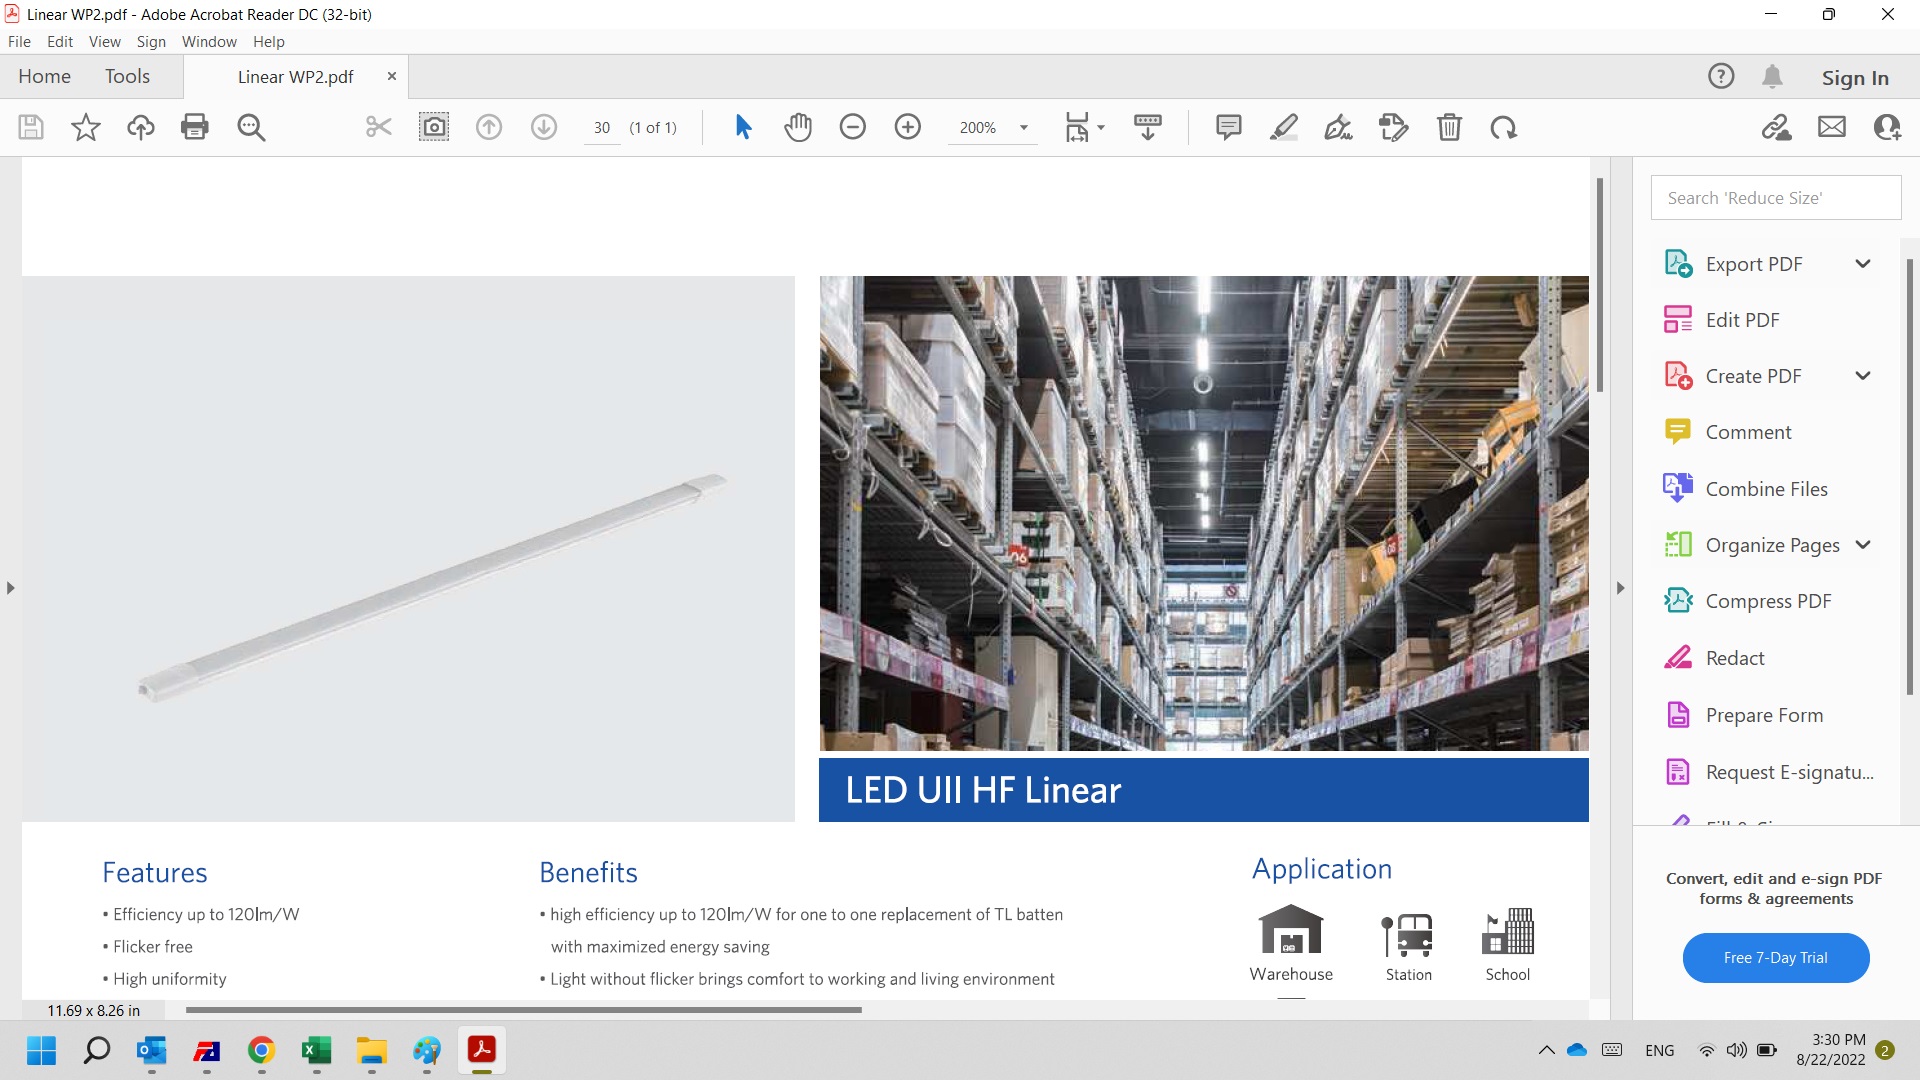Add a sticky note comment
1920x1080 pixels.
1229,127
